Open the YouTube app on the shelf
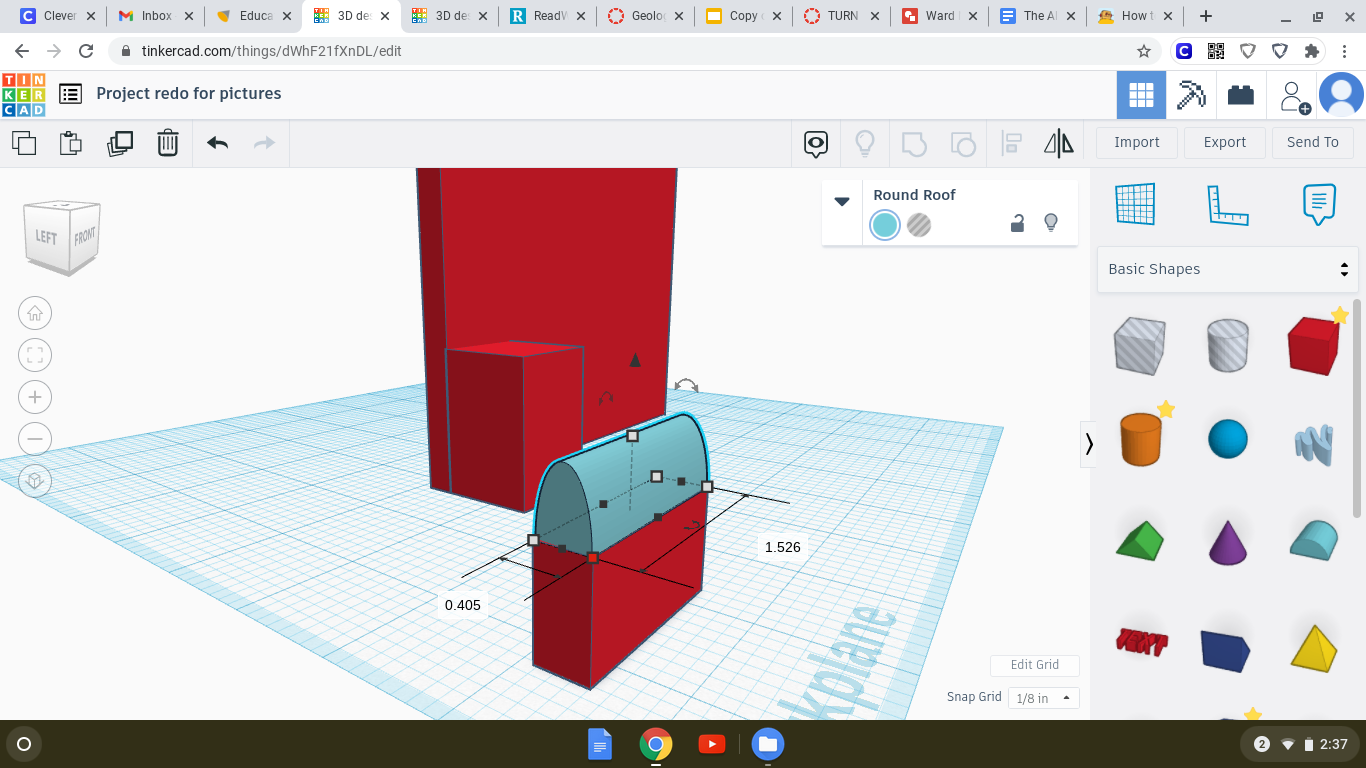 (x=712, y=744)
